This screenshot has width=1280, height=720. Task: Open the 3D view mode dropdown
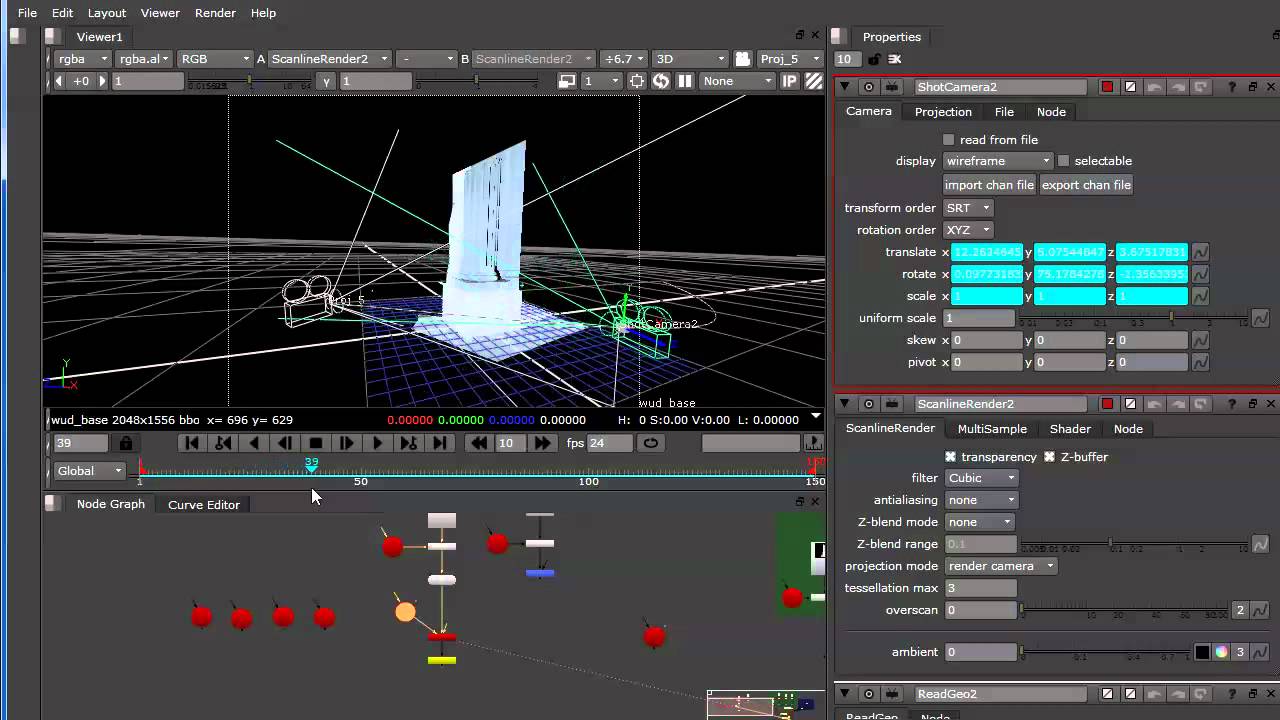[690, 59]
